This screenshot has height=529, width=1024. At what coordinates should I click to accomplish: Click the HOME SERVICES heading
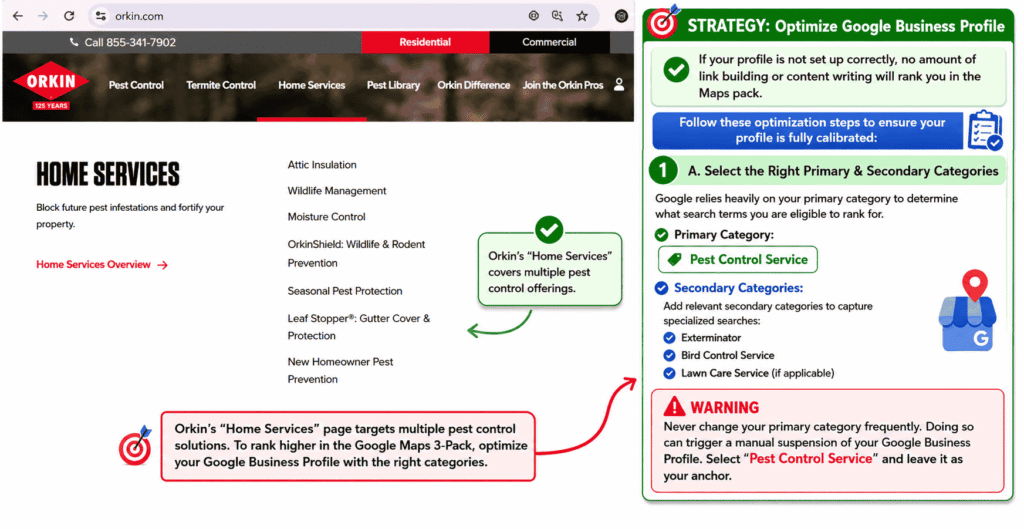[108, 174]
